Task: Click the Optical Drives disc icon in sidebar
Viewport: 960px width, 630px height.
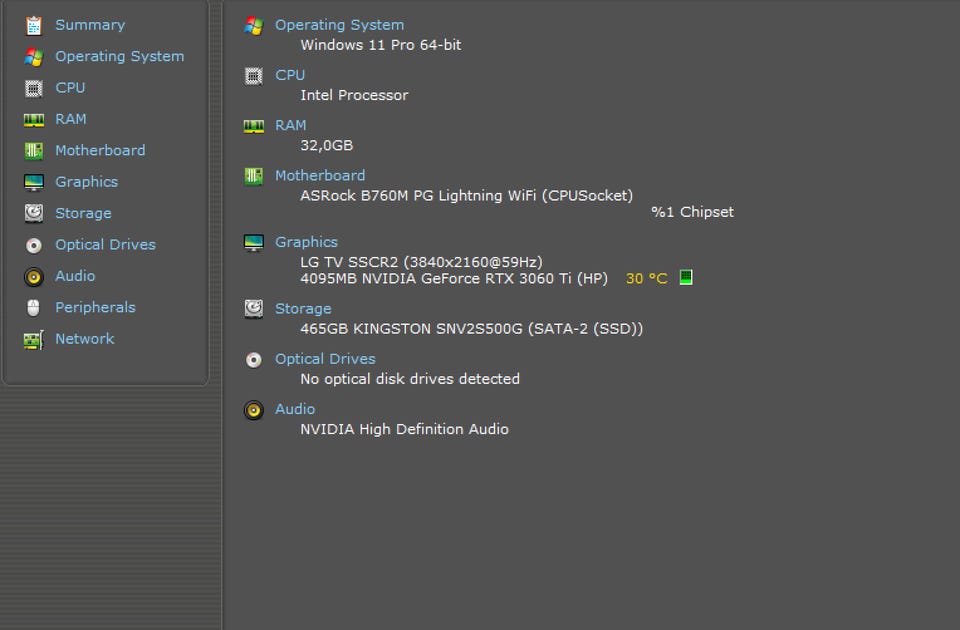Action: point(34,245)
